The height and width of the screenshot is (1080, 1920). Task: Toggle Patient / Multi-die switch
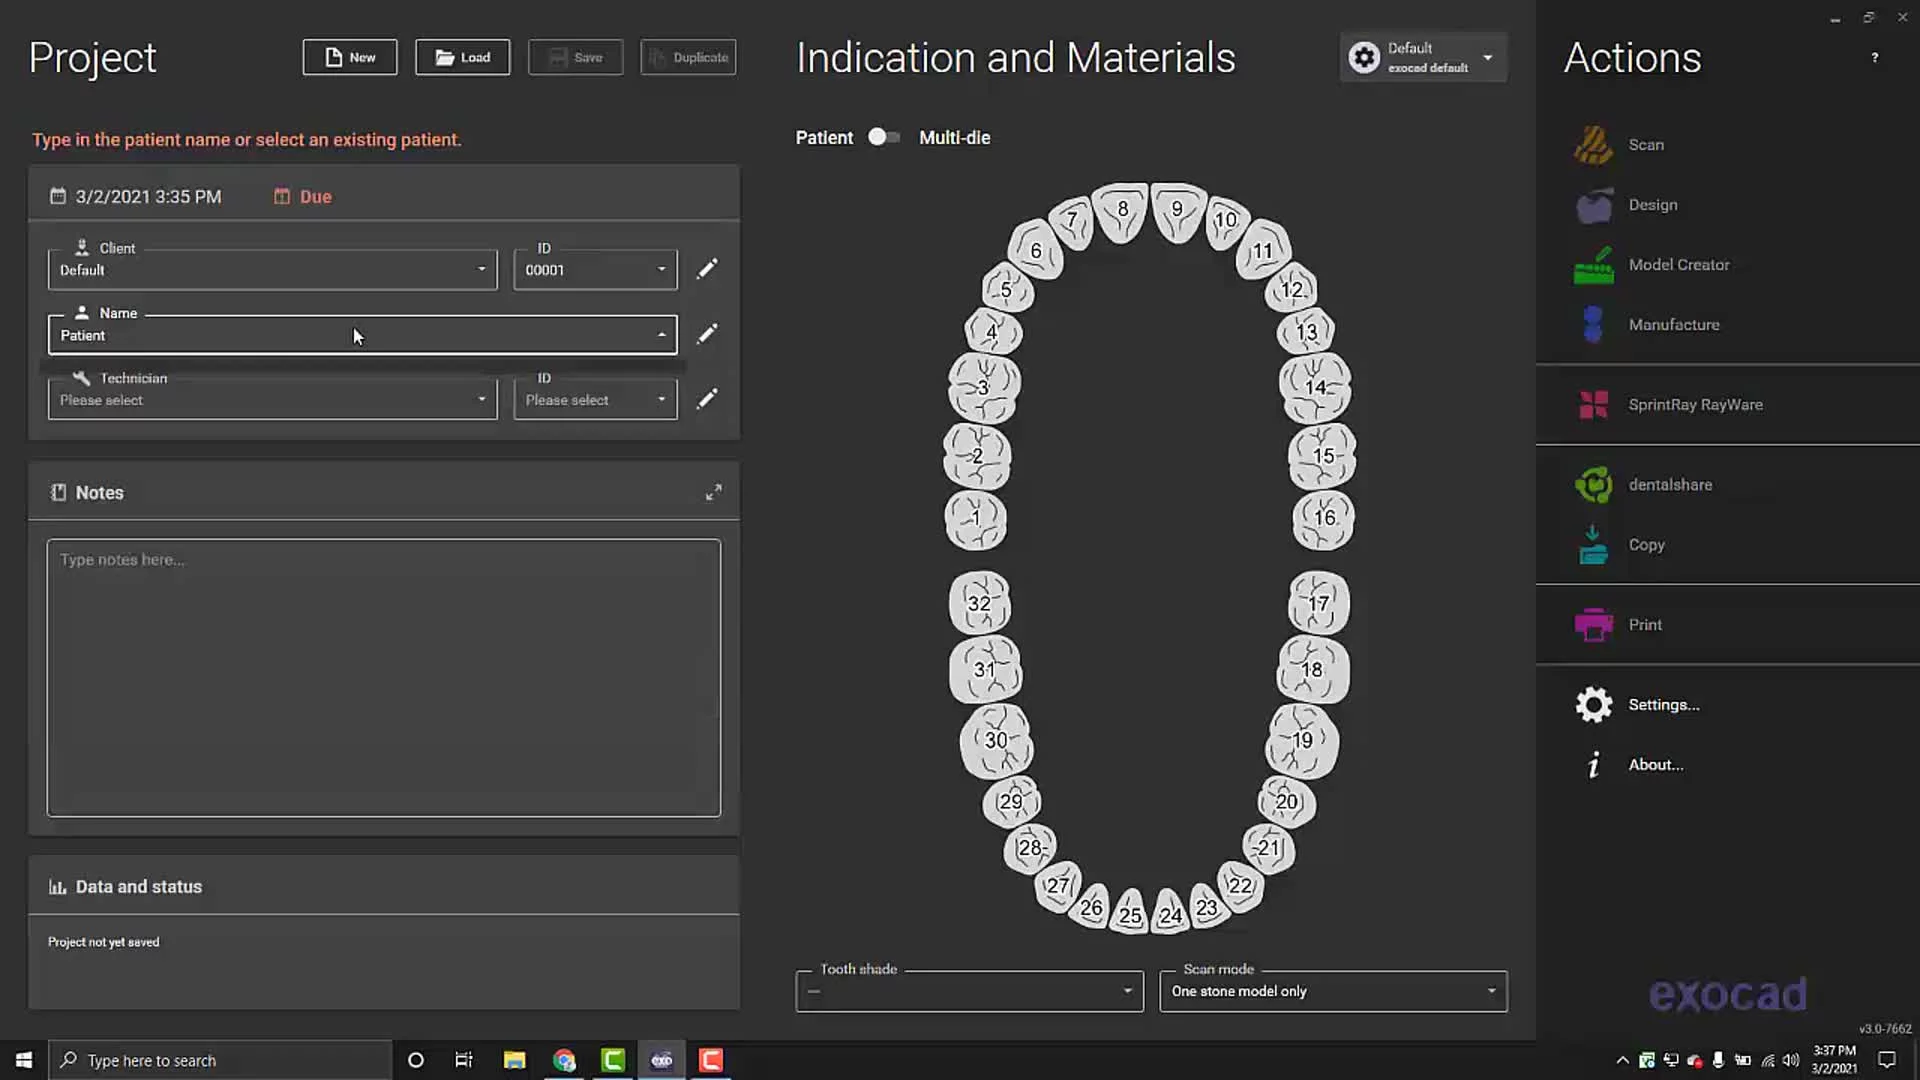tap(884, 137)
